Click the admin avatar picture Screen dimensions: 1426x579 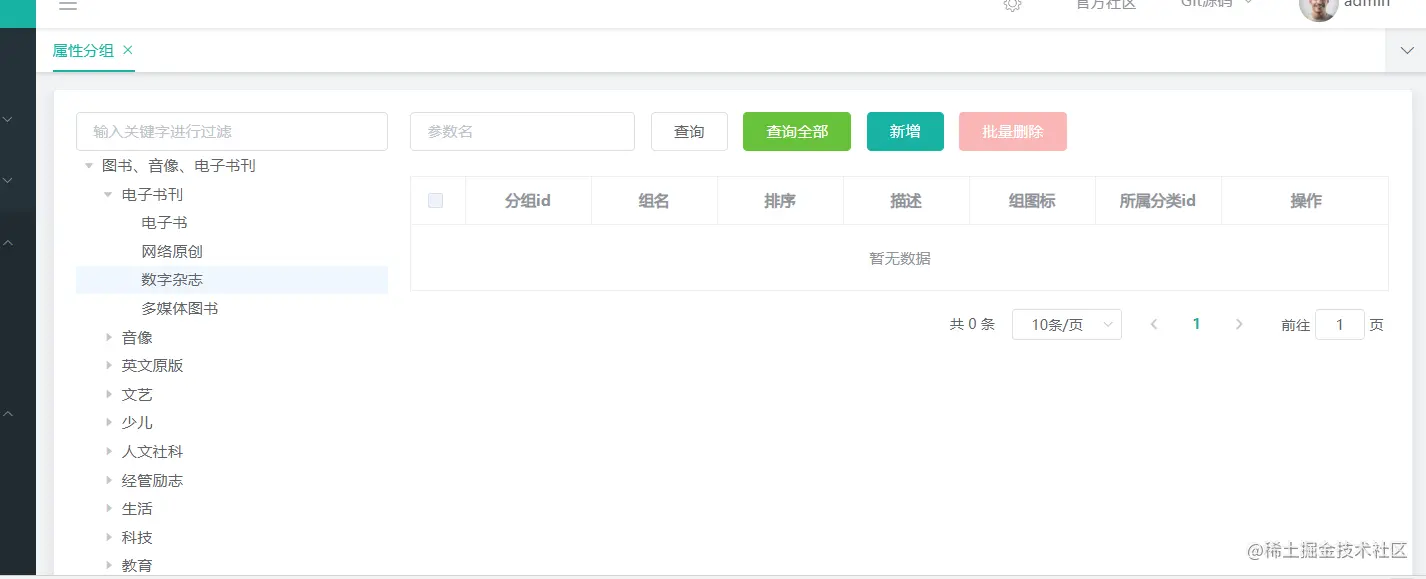coord(1318,8)
